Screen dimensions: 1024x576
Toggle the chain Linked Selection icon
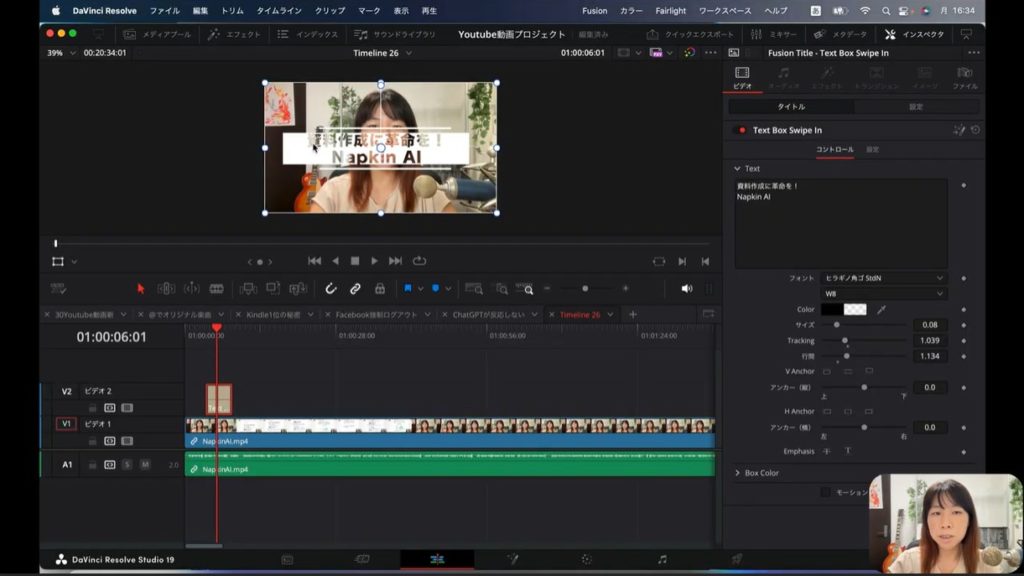(355, 289)
